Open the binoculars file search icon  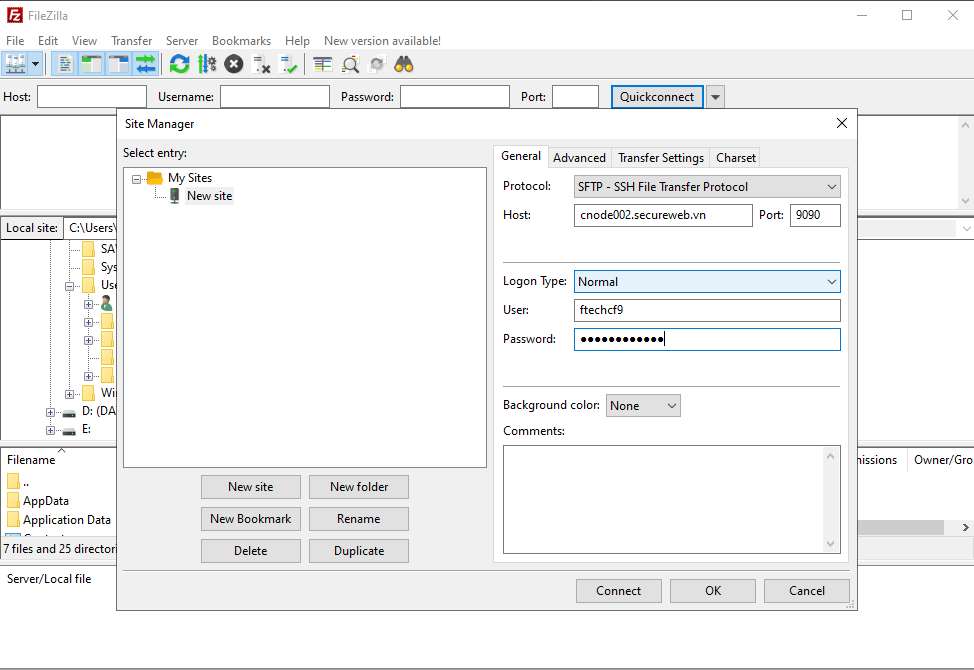pyautogui.click(x=404, y=64)
